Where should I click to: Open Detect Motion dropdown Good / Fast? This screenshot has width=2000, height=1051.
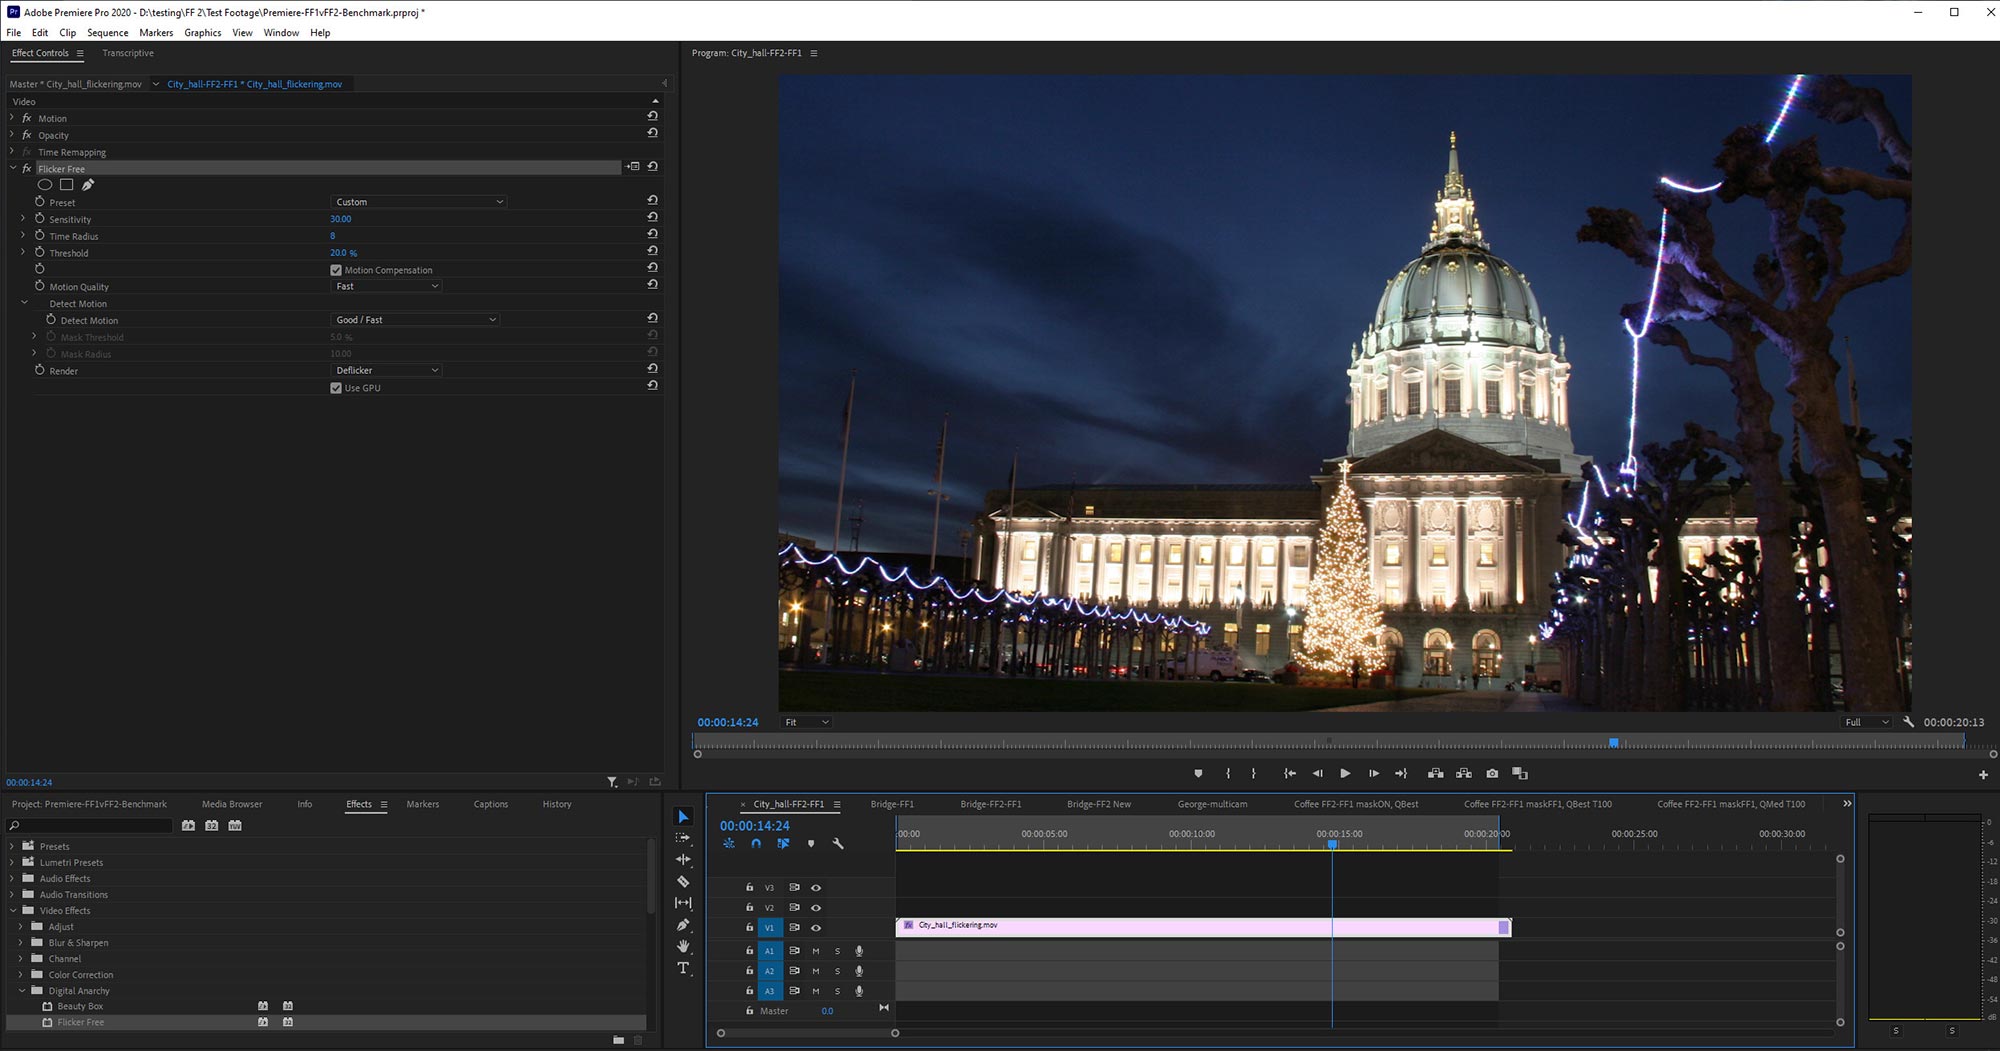[415, 320]
